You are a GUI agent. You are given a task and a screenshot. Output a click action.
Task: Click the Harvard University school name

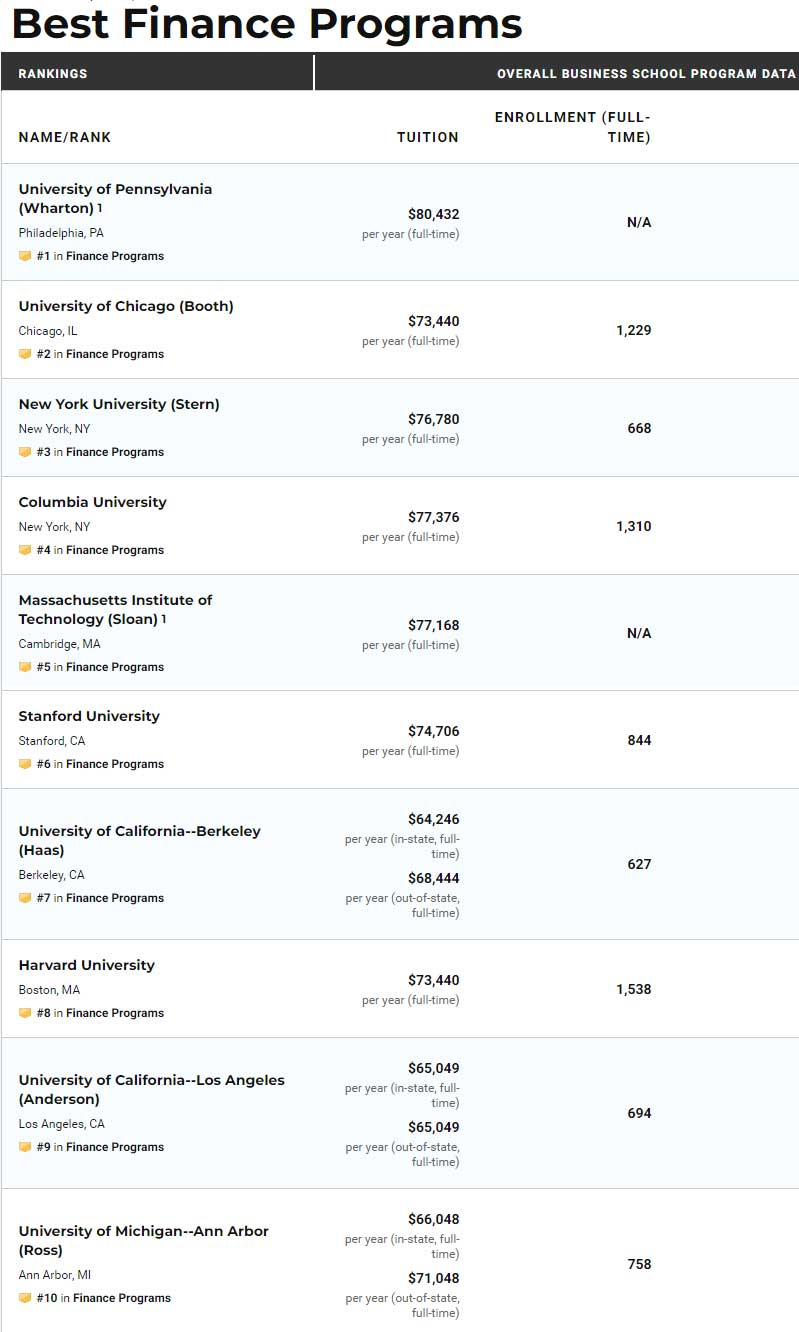(x=87, y=965)
